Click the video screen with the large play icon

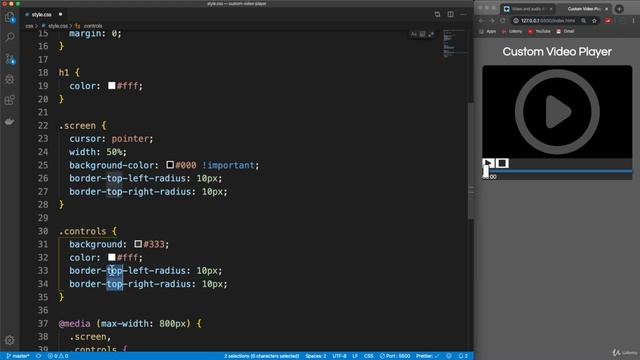557,111
